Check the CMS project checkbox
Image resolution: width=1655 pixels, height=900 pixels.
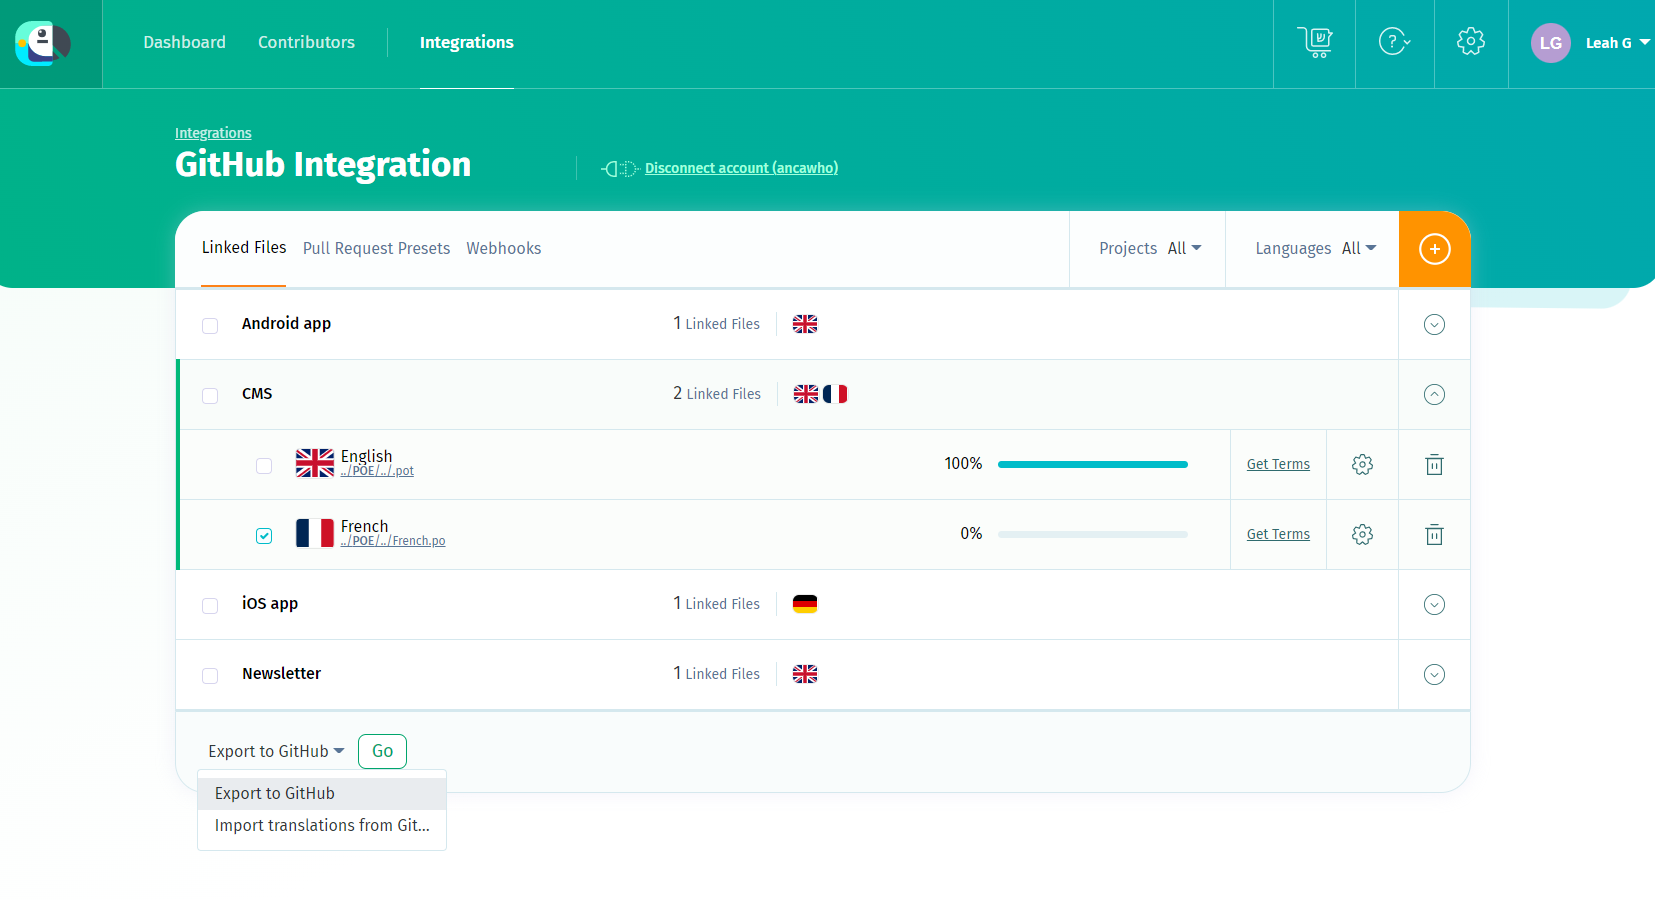pyautogui.click(x=210, y=396)
